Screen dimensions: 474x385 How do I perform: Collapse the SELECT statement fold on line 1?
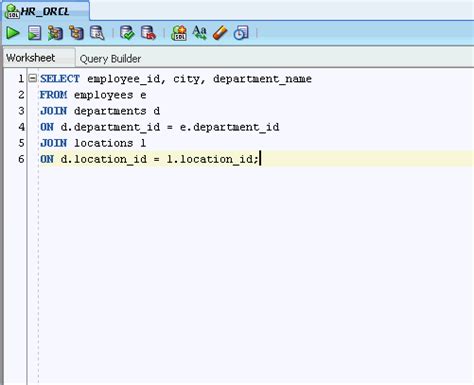click(33, 78)
